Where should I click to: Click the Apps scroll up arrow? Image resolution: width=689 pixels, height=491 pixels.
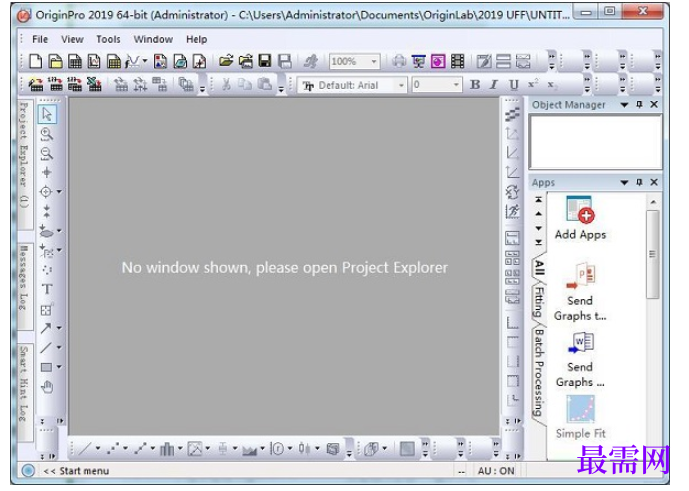tap(653, 202)
